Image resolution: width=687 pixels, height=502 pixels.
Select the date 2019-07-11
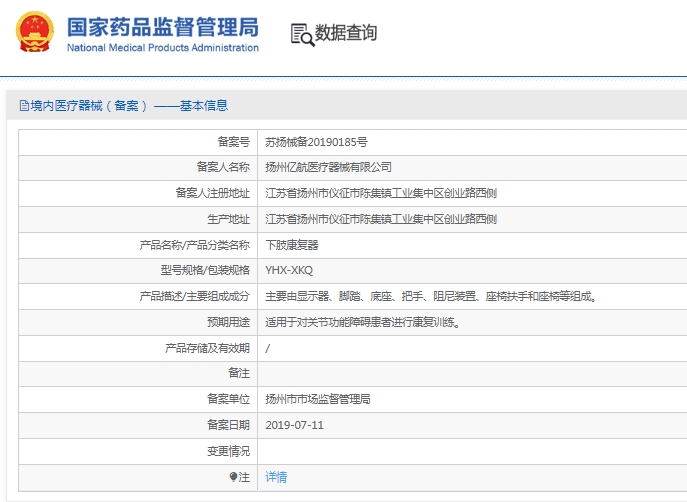294,425
